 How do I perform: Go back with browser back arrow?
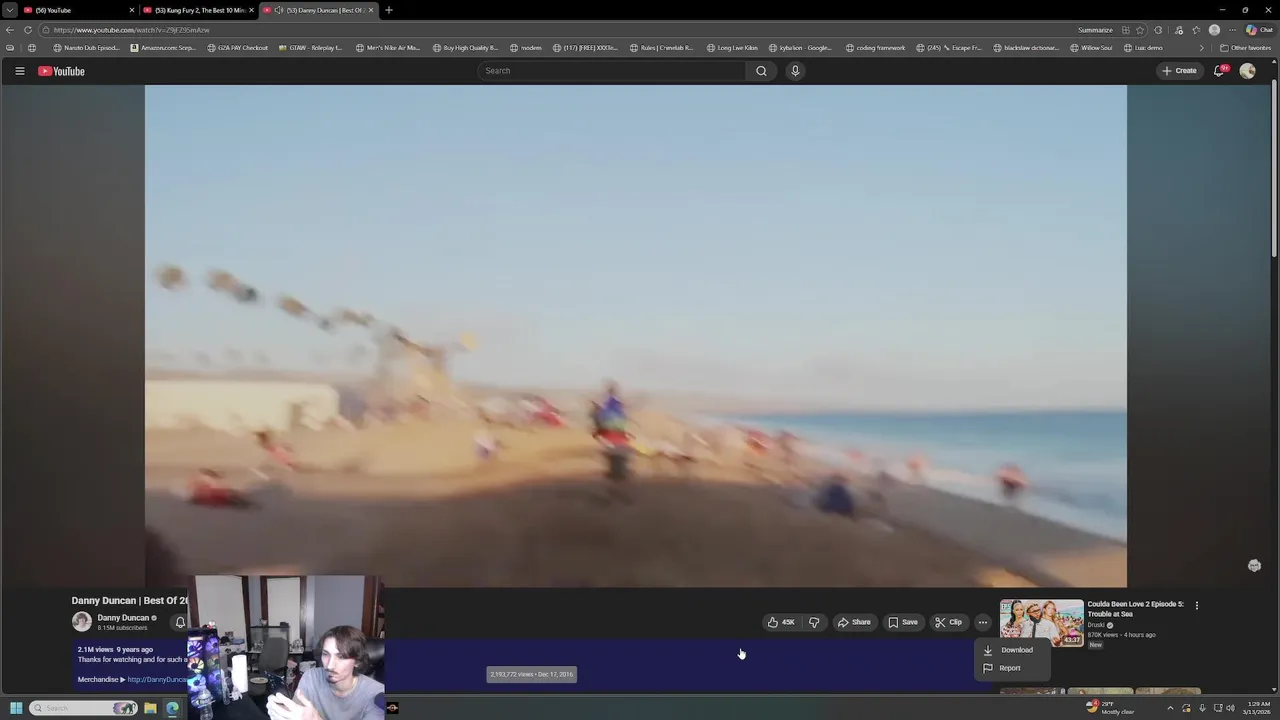coord(10,30)
